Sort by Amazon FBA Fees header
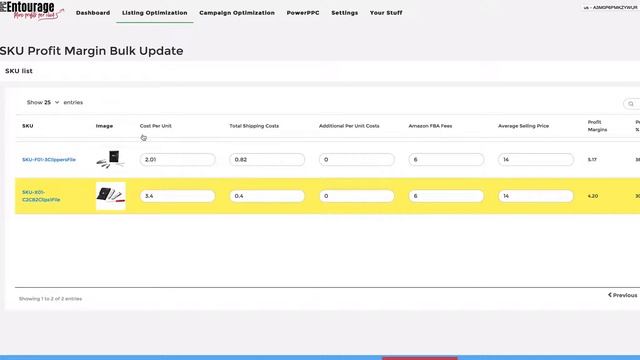Screen dimensions: 640x360 (x=430, y=126)
